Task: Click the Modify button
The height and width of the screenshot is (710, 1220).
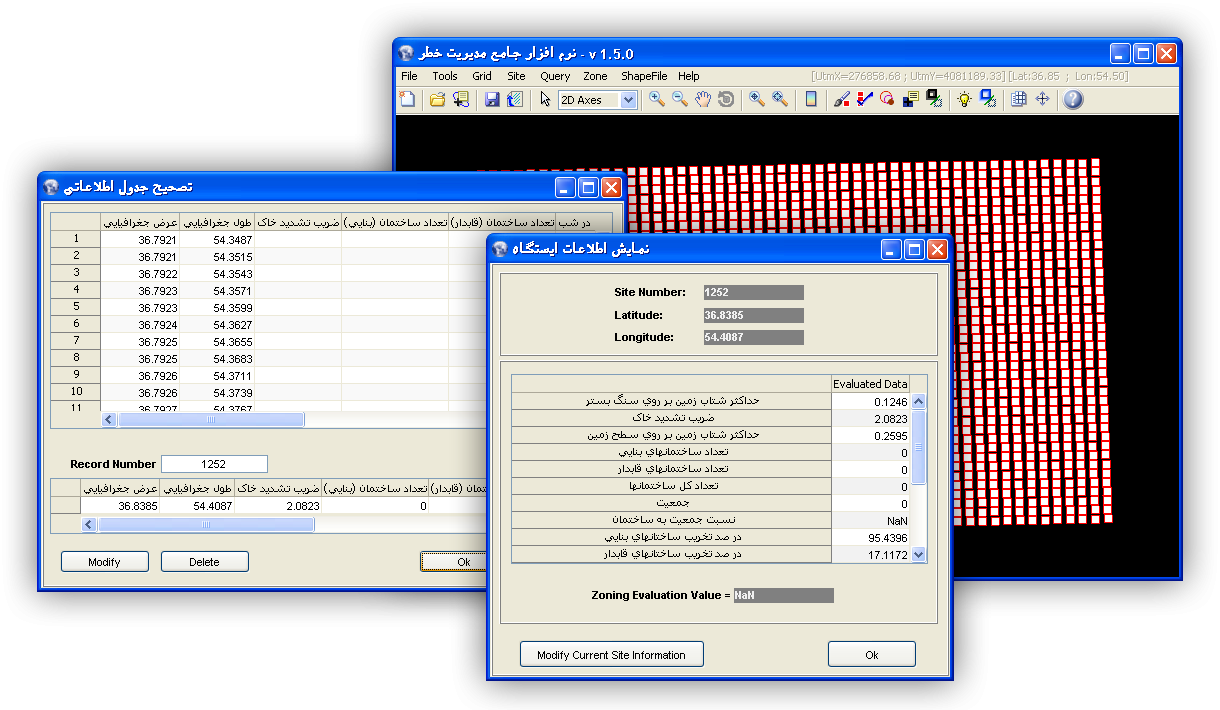Action: (104, 562)
